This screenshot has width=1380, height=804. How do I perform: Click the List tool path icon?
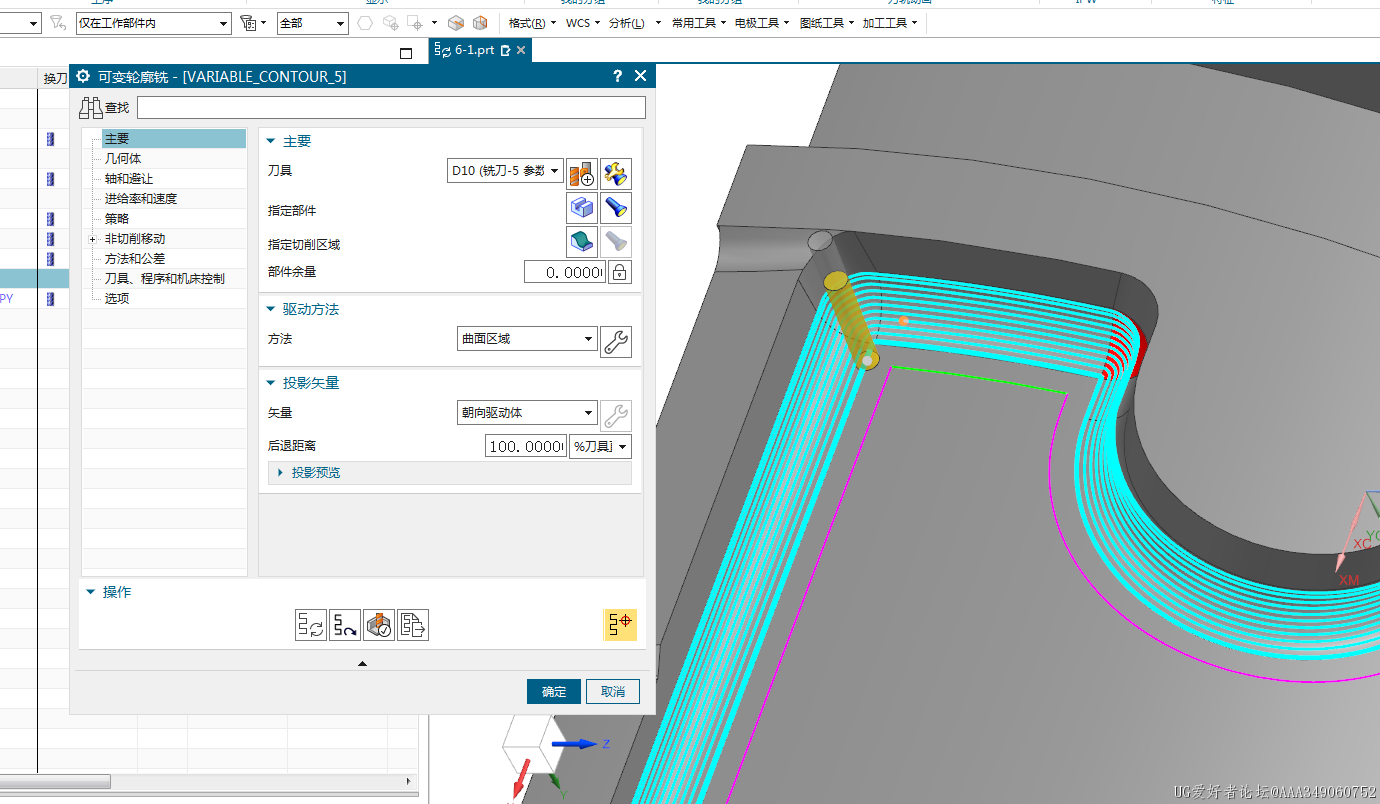pyautogui.click(x=413, y=625)
